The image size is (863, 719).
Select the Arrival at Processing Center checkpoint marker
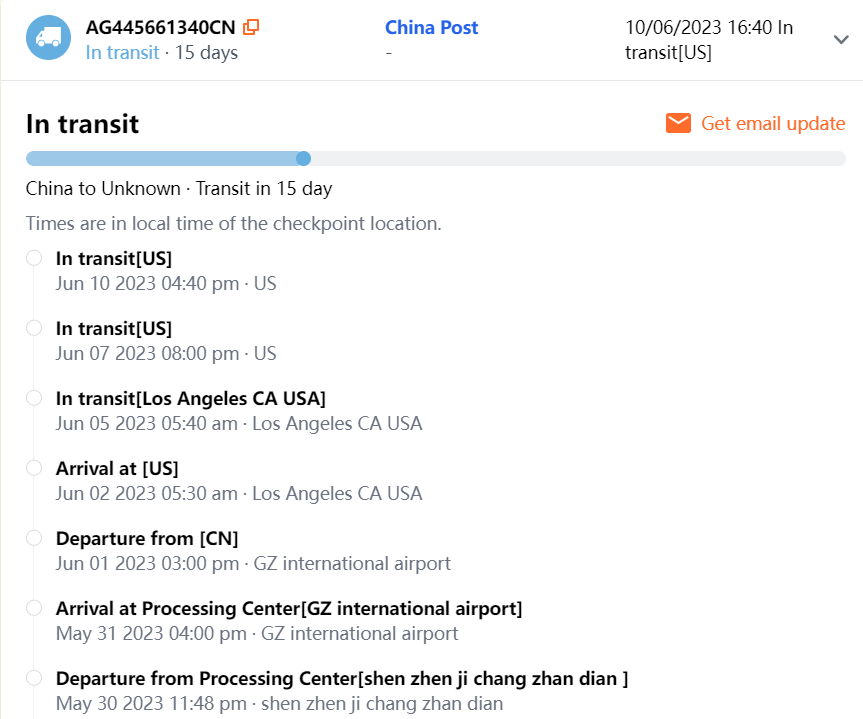click(x=34, y=608)
